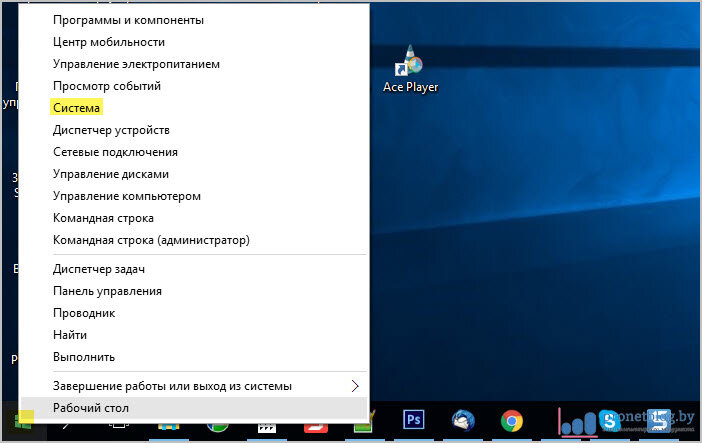Select Центр мобильности menu entry
Screen dimensions: 702x443
(194, 42)
